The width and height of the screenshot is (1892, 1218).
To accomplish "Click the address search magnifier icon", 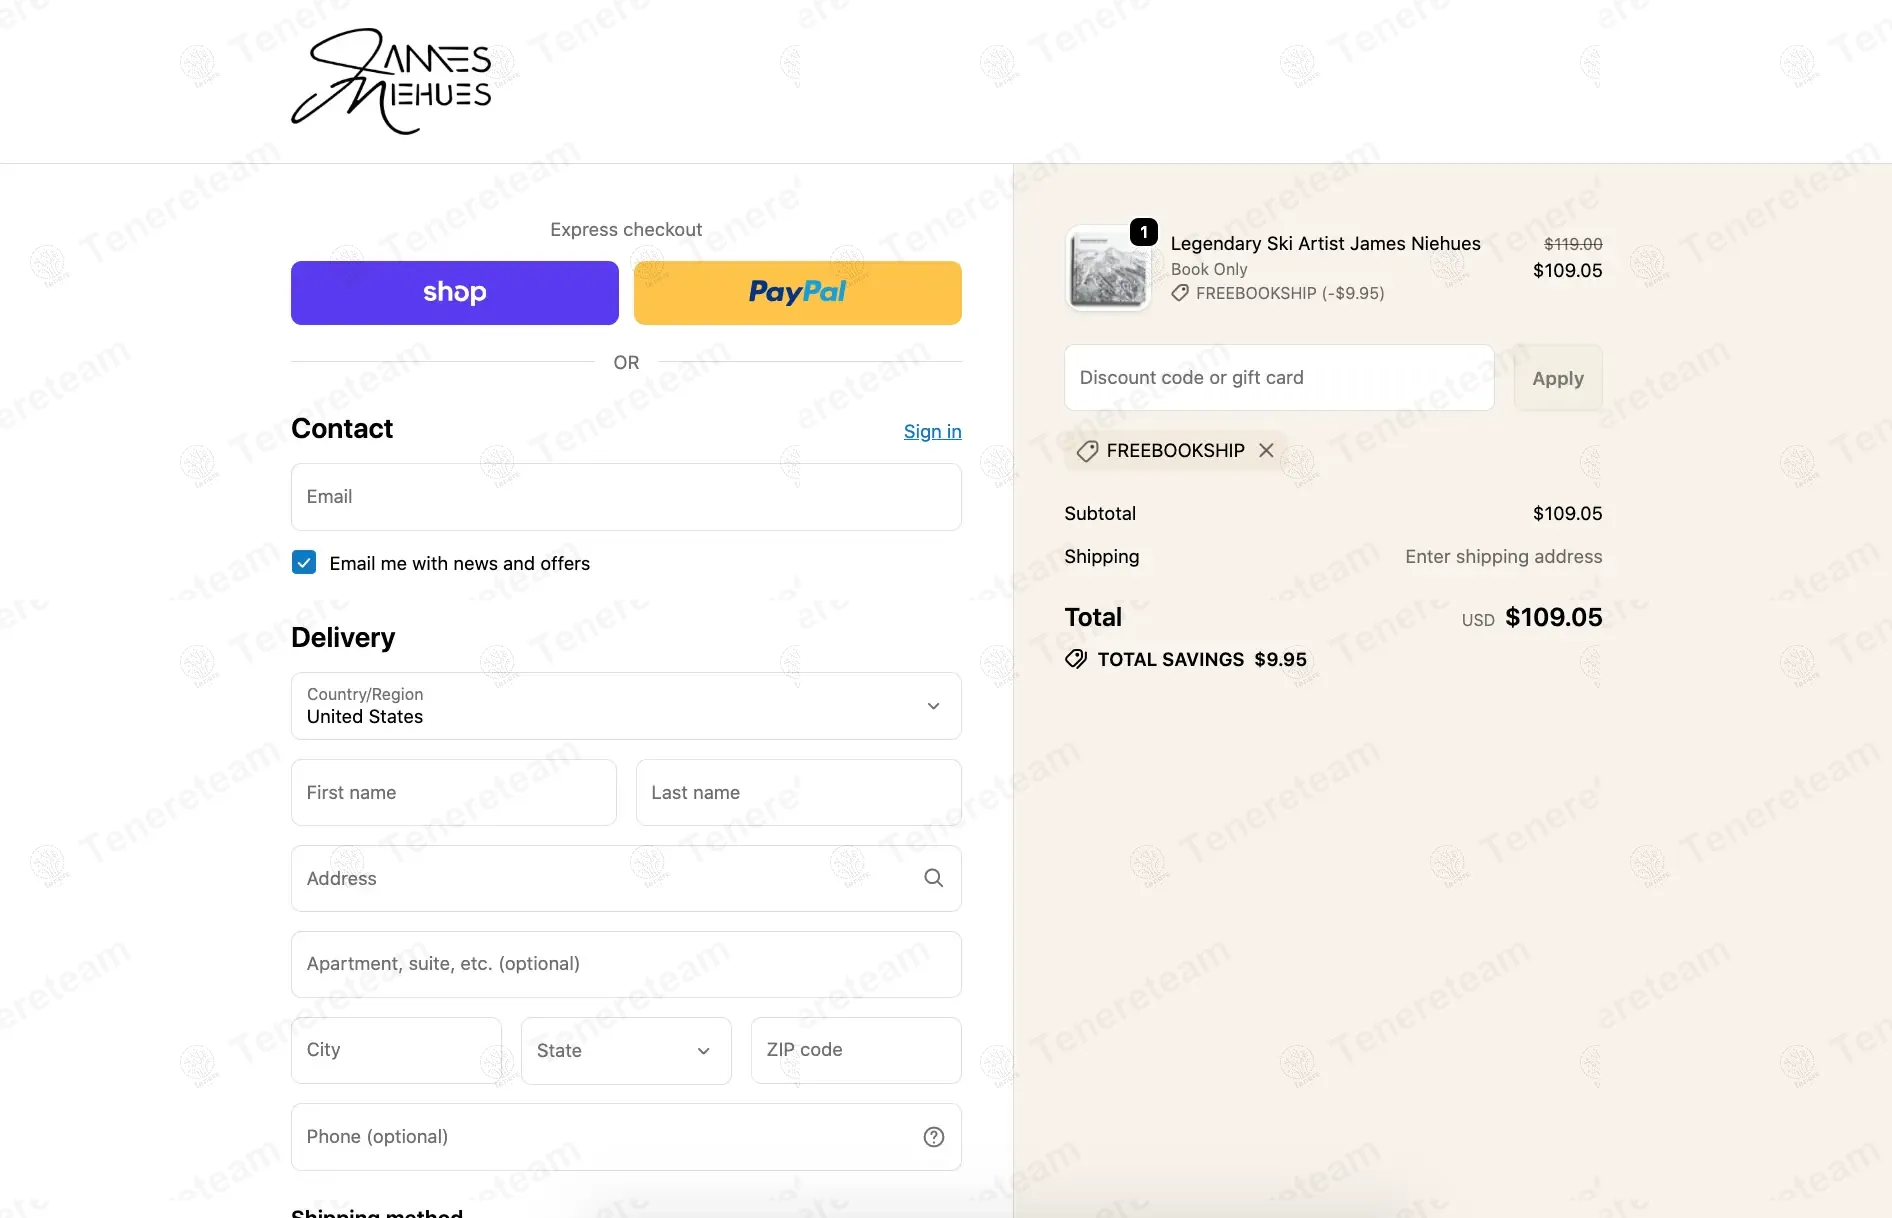I will 933,878.
